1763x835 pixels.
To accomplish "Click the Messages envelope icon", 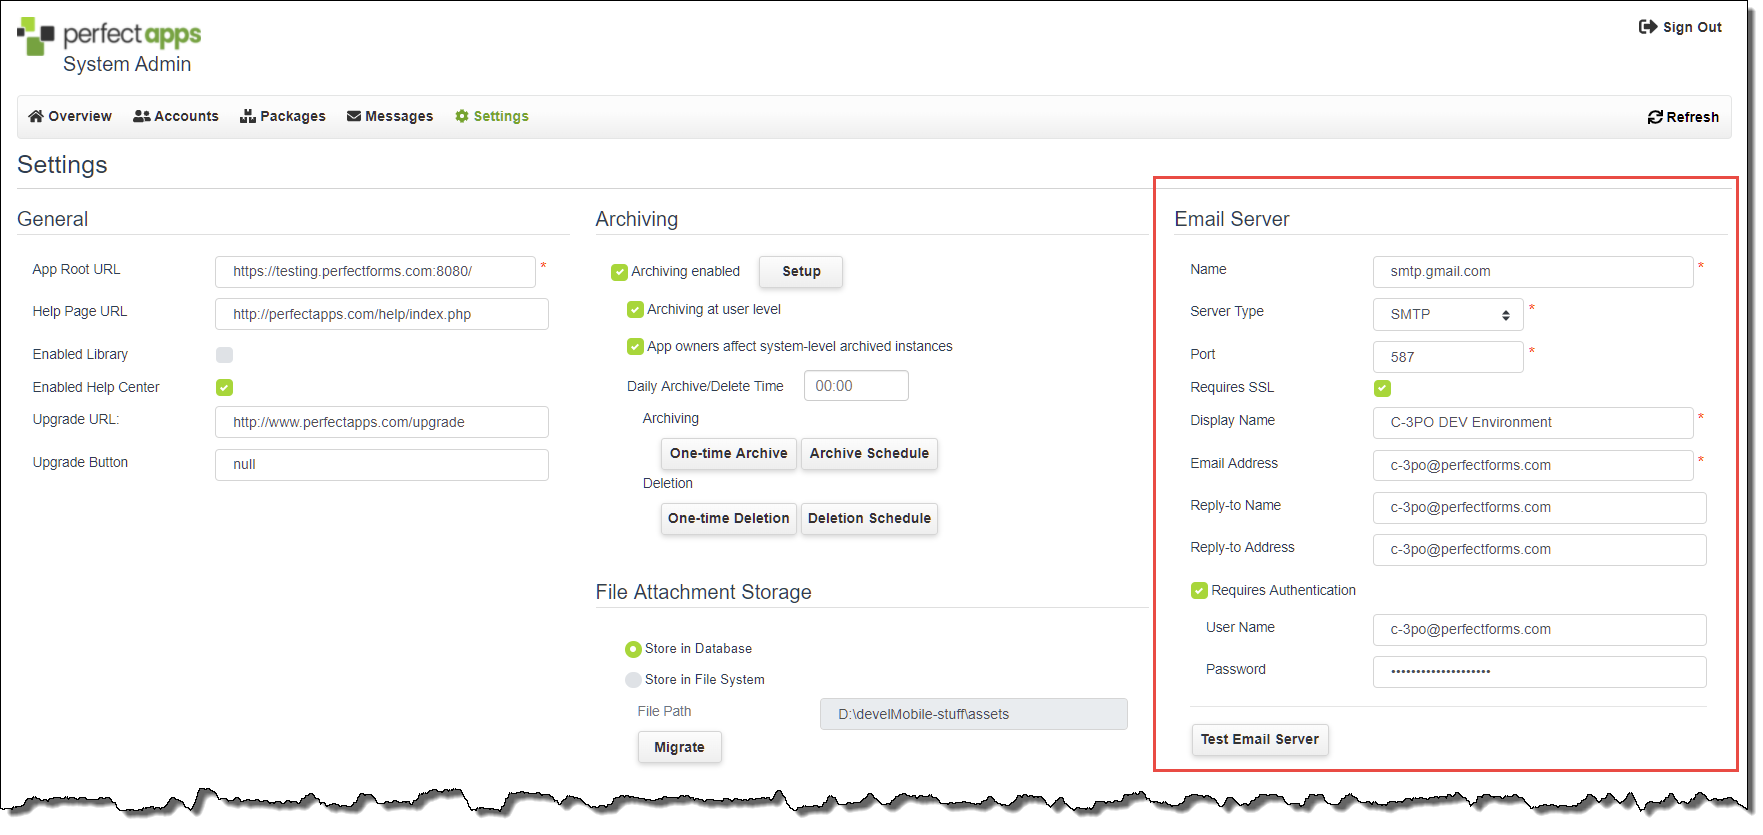I will point(354,116).
